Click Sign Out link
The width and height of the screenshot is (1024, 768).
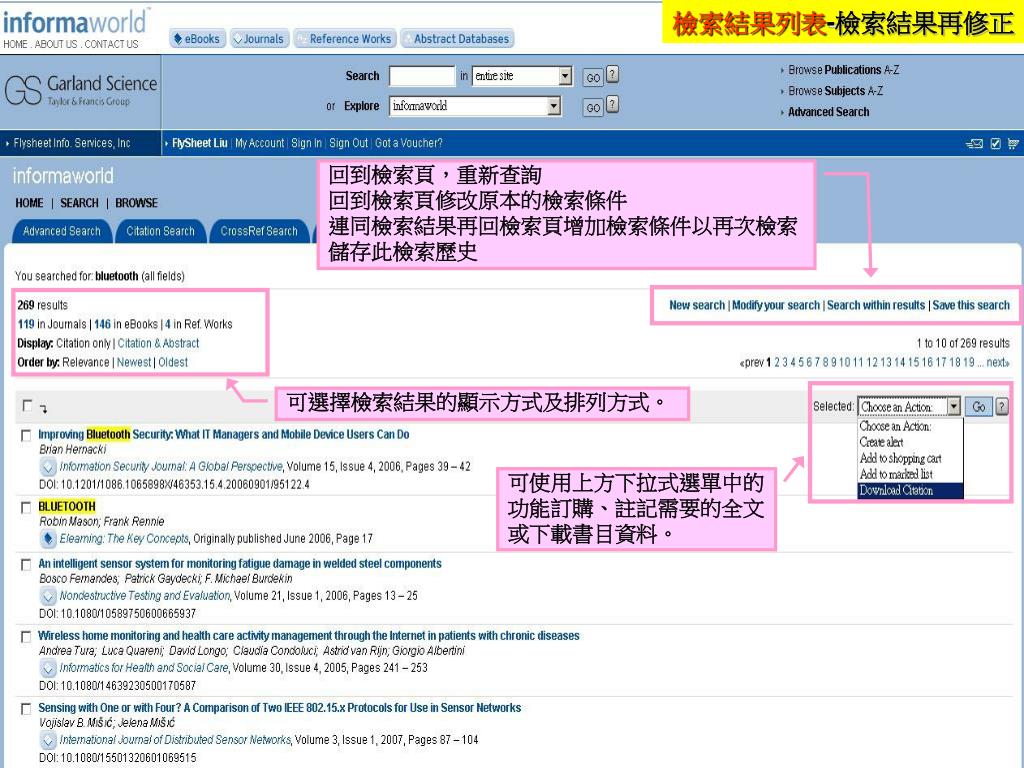tap(349, 143)
